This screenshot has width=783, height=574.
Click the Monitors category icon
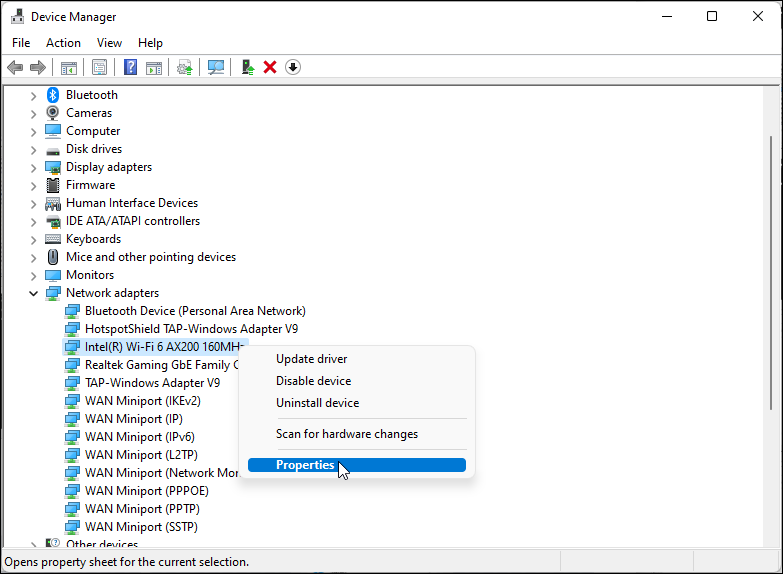pos(53,275)
